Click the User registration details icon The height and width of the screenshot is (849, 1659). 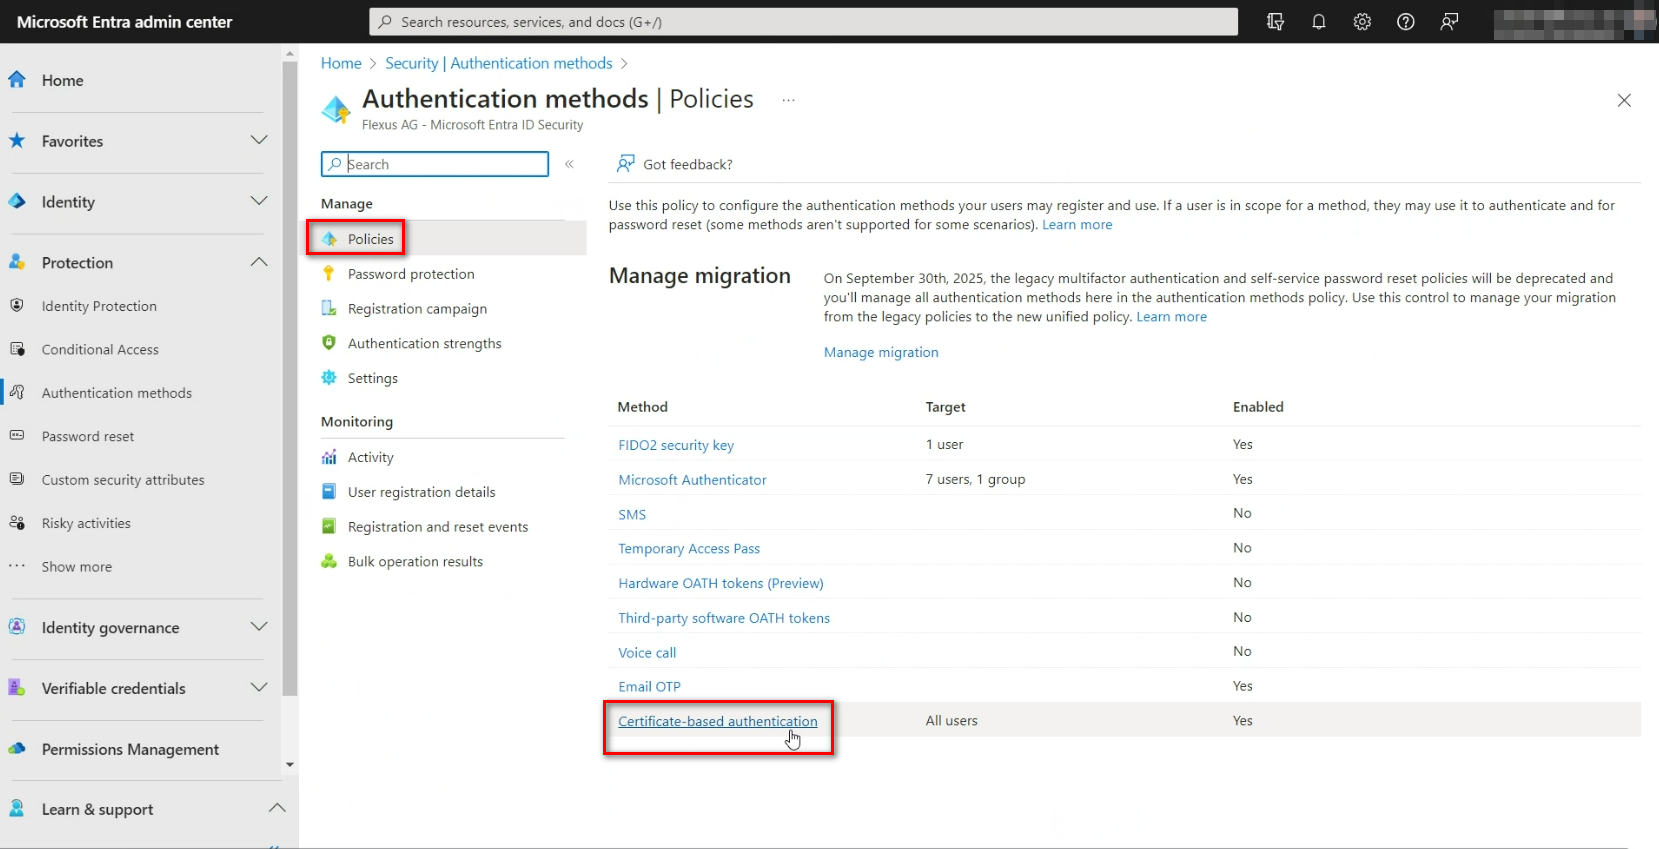329,492
